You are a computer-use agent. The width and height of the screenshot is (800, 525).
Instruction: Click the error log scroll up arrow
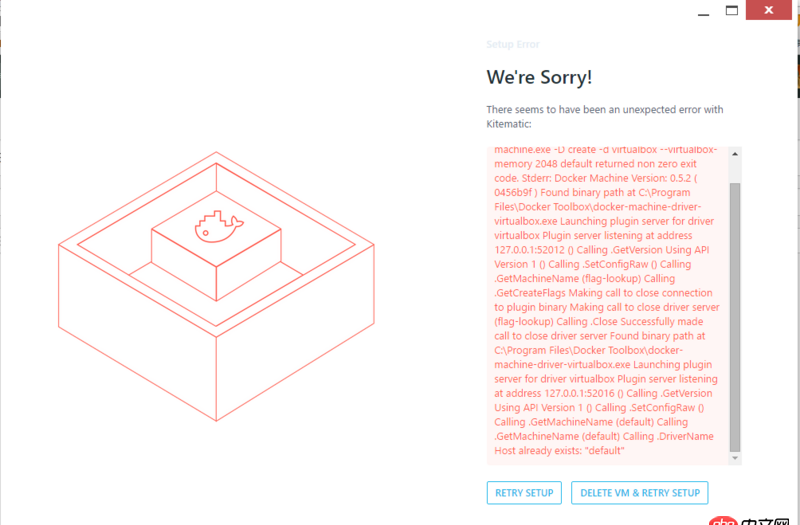(735, 154)
